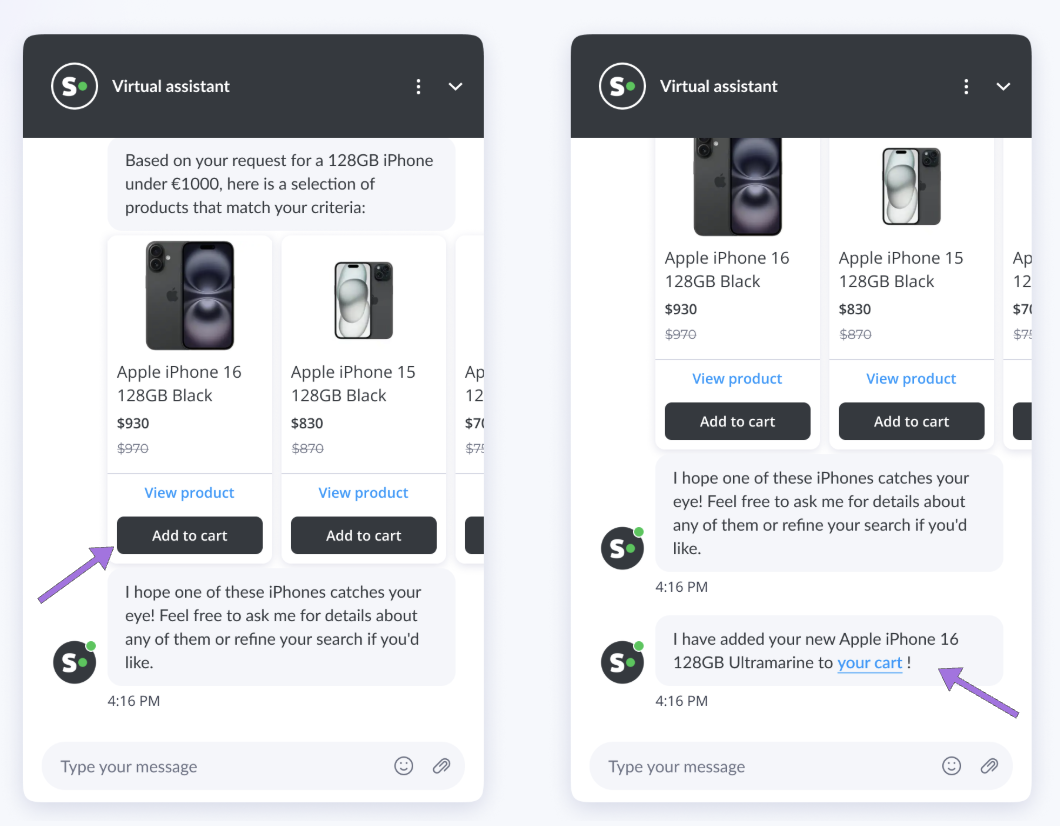Click iPhone 16 Black product image, left chat
The width and height of the screenshot is (1060, 826).
[190, 295]
